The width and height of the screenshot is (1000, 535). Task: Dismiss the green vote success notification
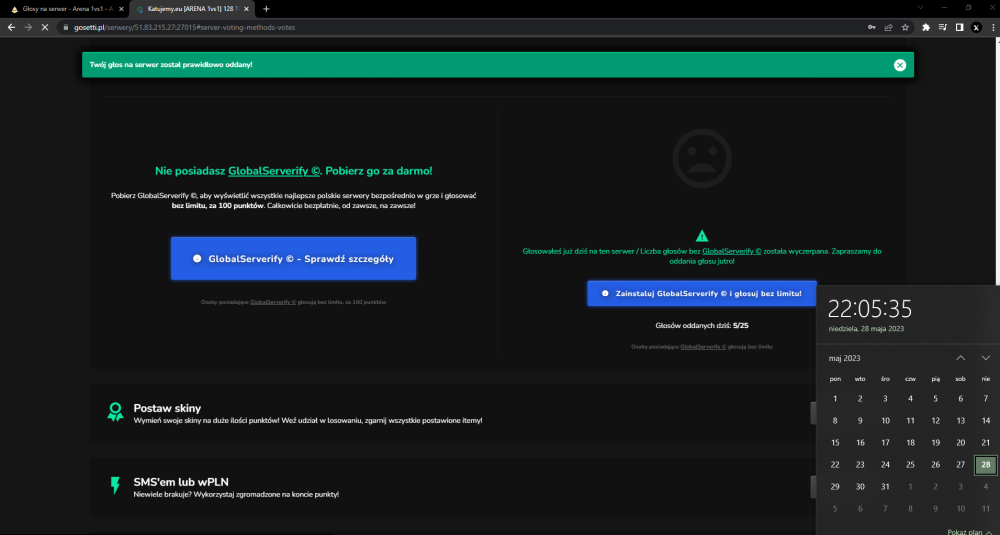point(899,65)
